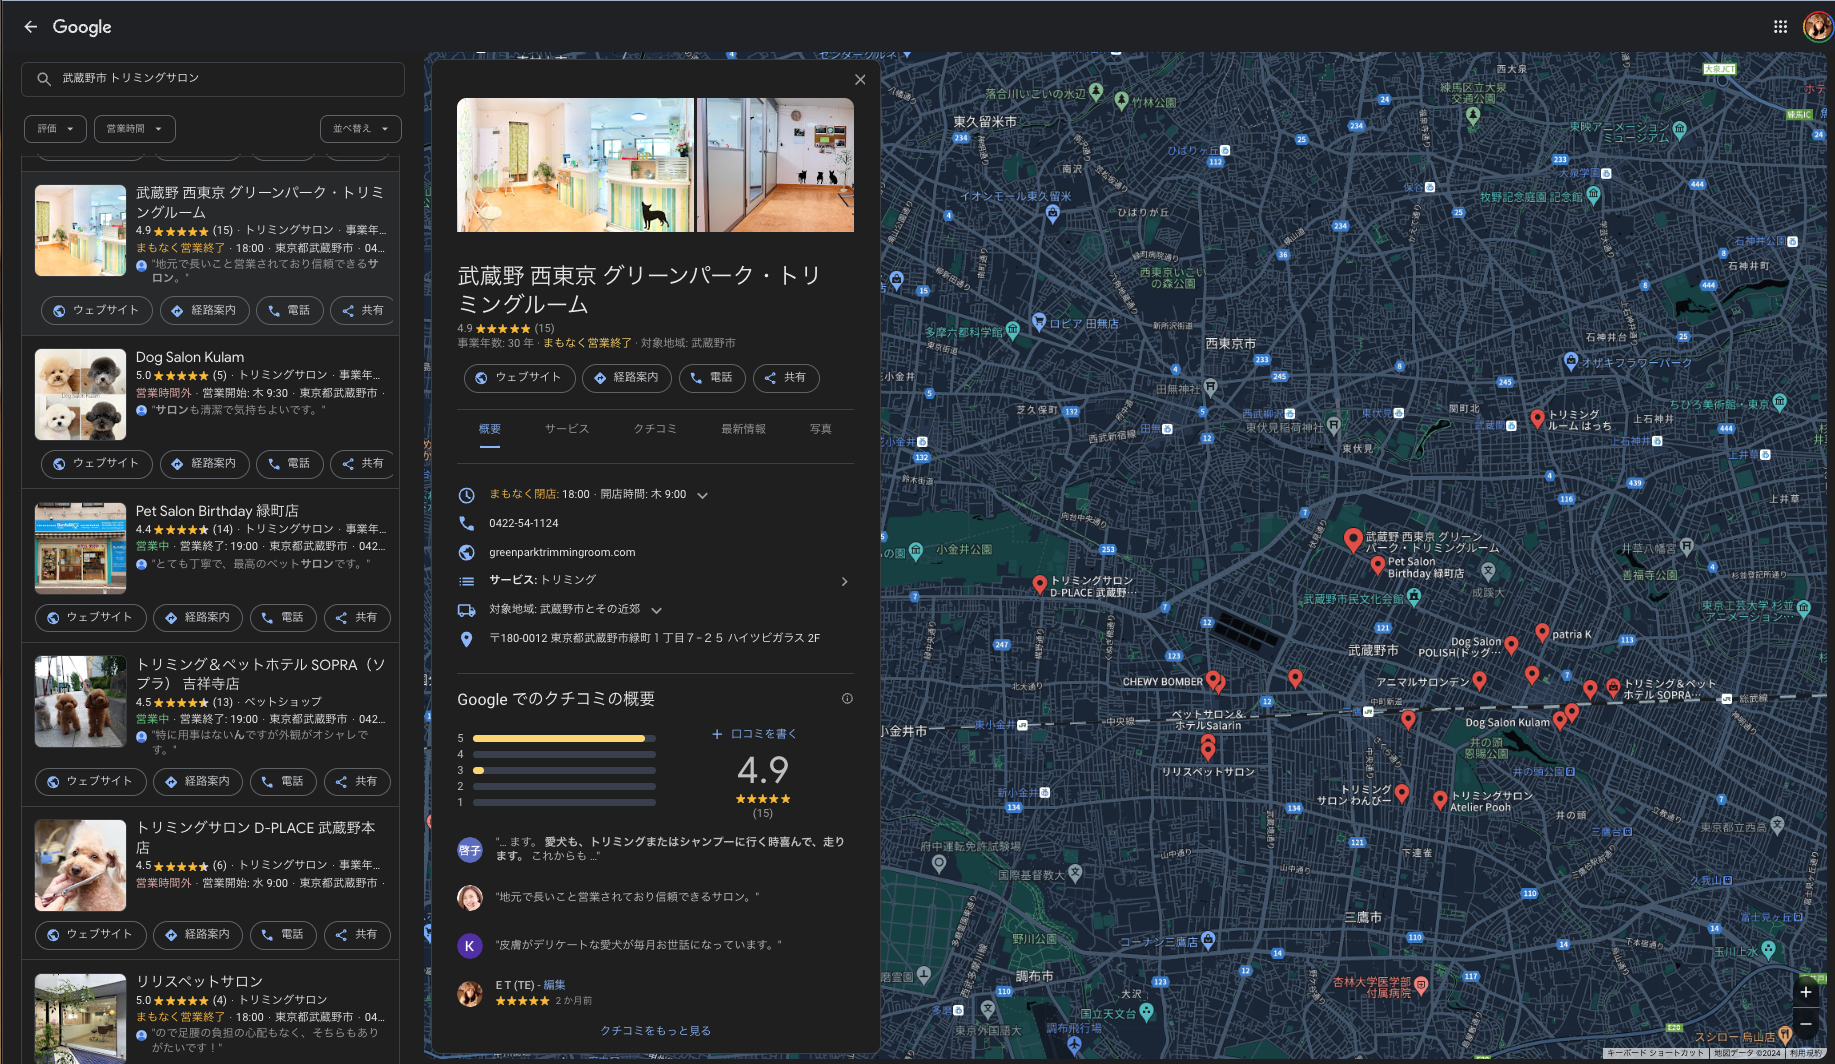The width and height of the screenshot is (1835, 1064).
Task: Click the D-PLACE 武蔵野 map pin
Action: click(x=1040, y=585)
